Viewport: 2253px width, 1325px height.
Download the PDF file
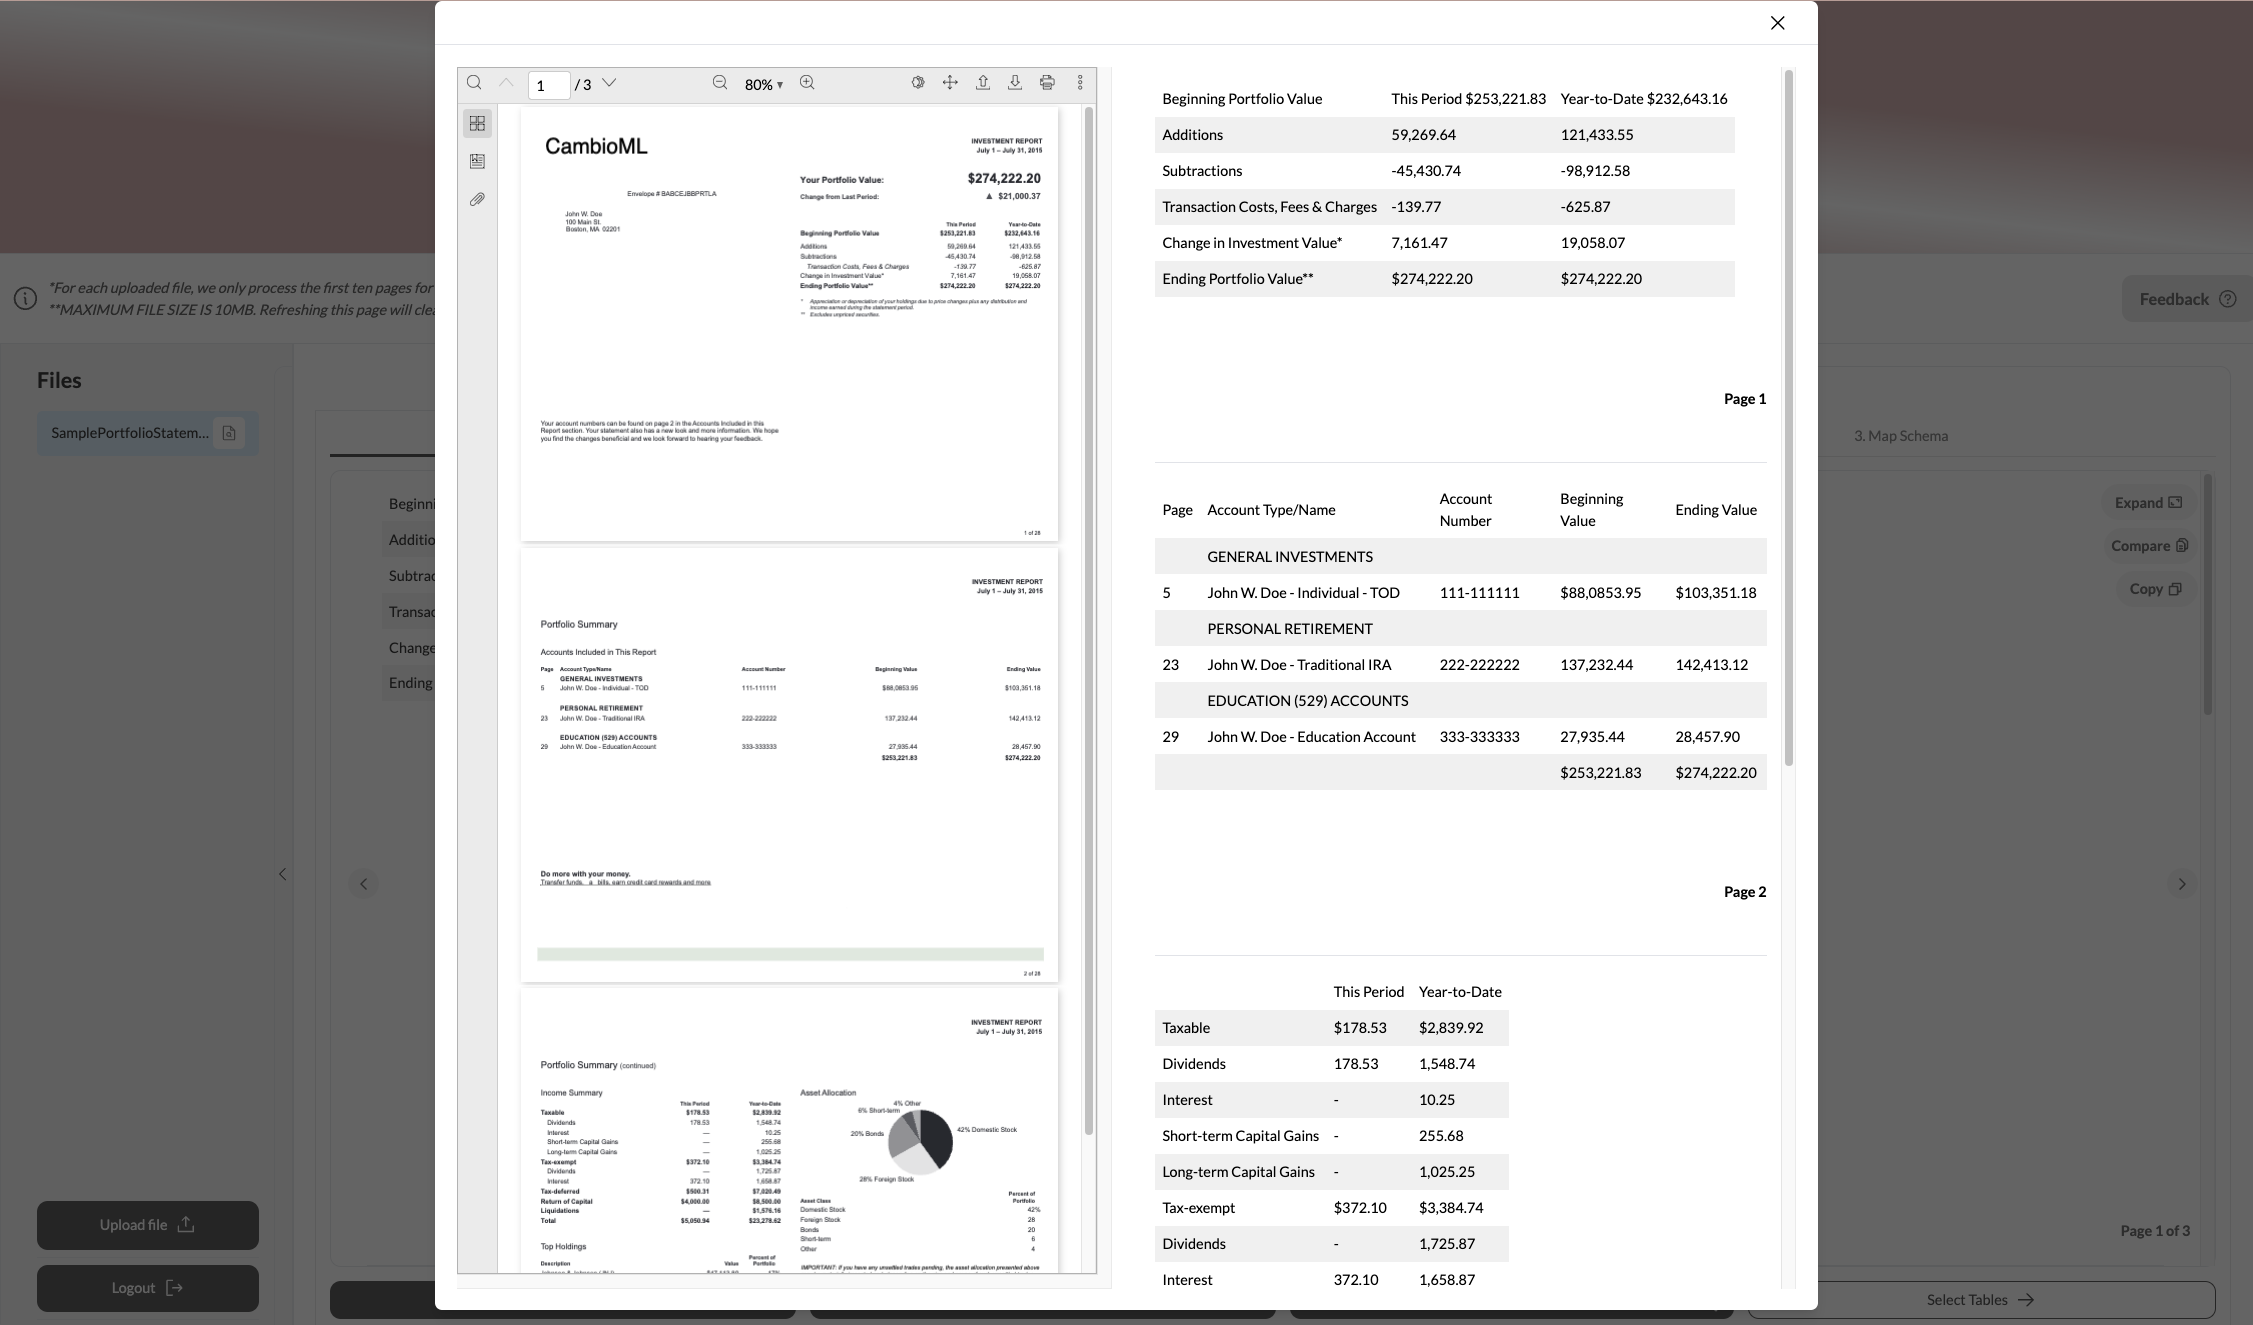1015,83
